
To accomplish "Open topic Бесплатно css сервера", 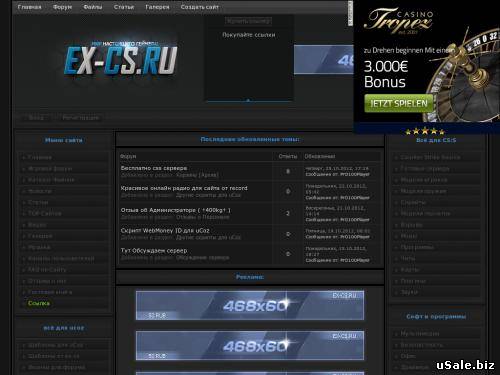I will 154,168.
